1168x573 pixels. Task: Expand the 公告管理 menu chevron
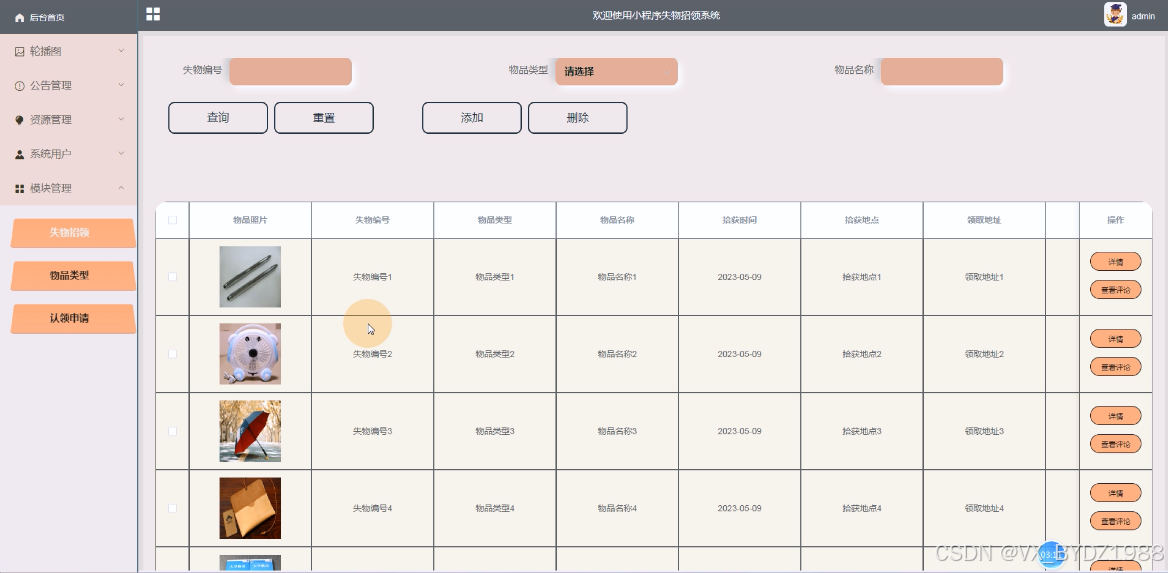point(121,85)
